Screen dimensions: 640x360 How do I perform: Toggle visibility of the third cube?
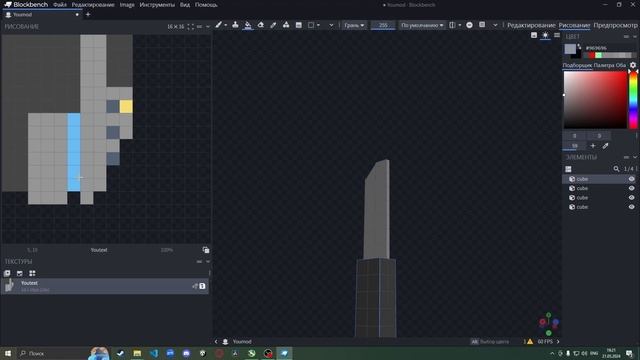tap(631, 198)
